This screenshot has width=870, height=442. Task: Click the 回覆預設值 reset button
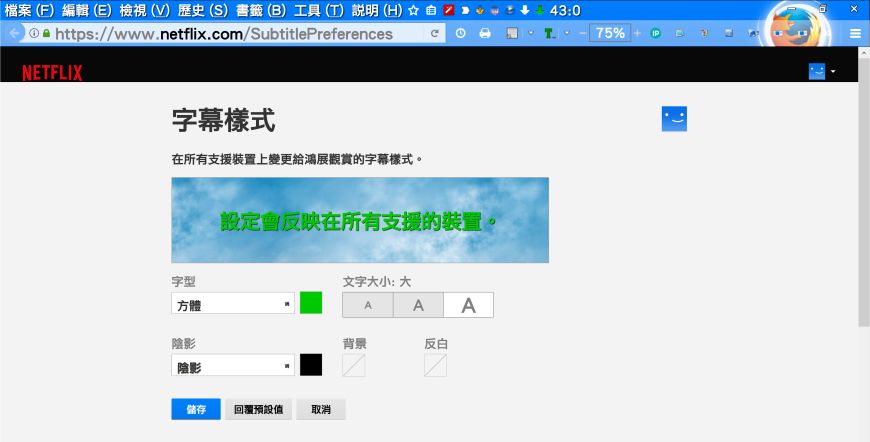[x=258, y=409]
